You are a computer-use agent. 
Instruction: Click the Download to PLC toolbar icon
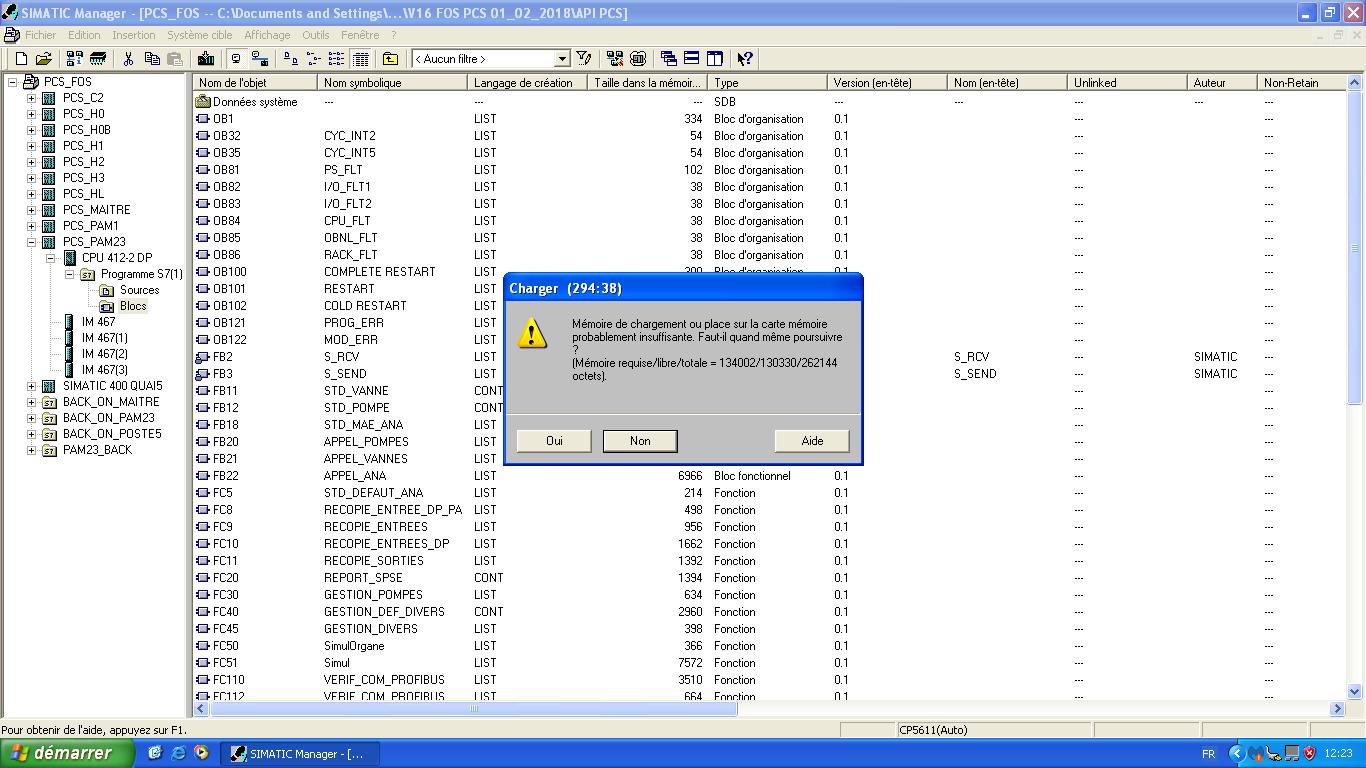(x=206, y=59)
